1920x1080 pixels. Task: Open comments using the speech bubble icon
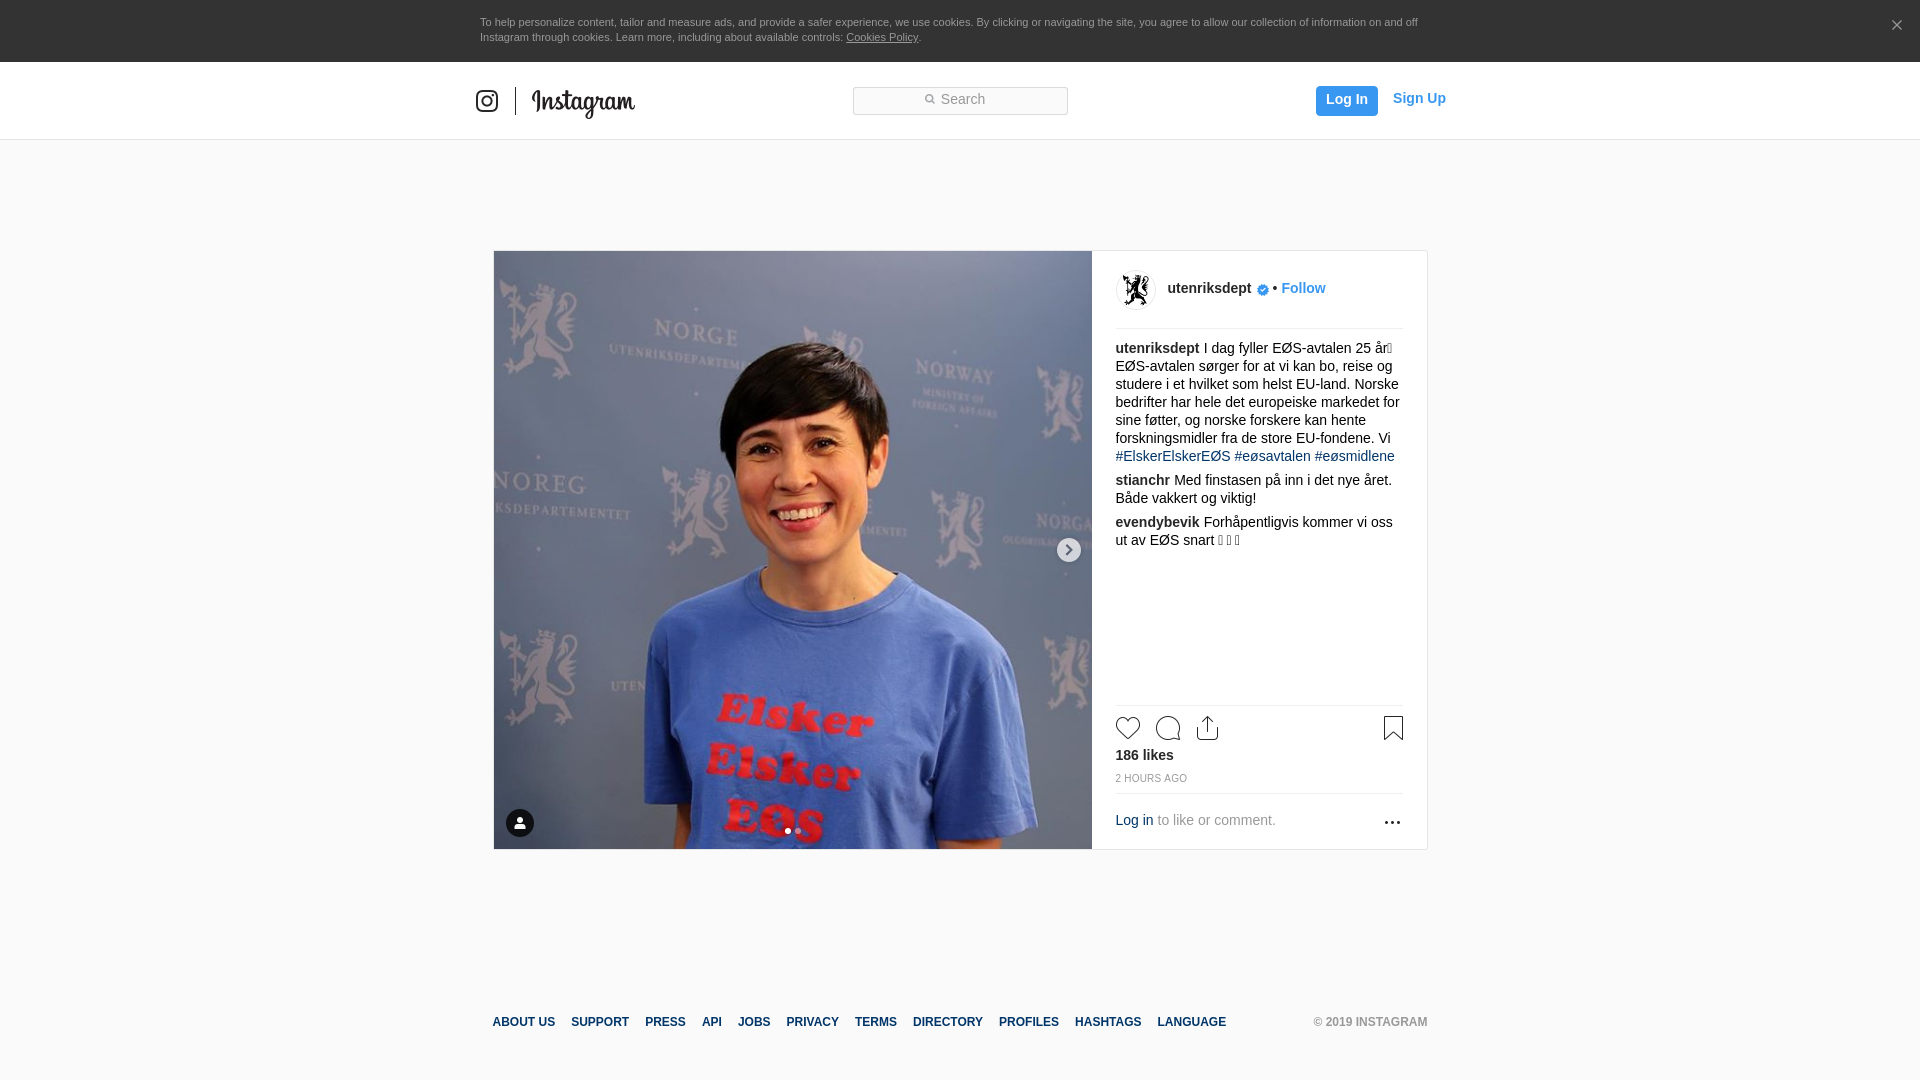point(1168,728)
